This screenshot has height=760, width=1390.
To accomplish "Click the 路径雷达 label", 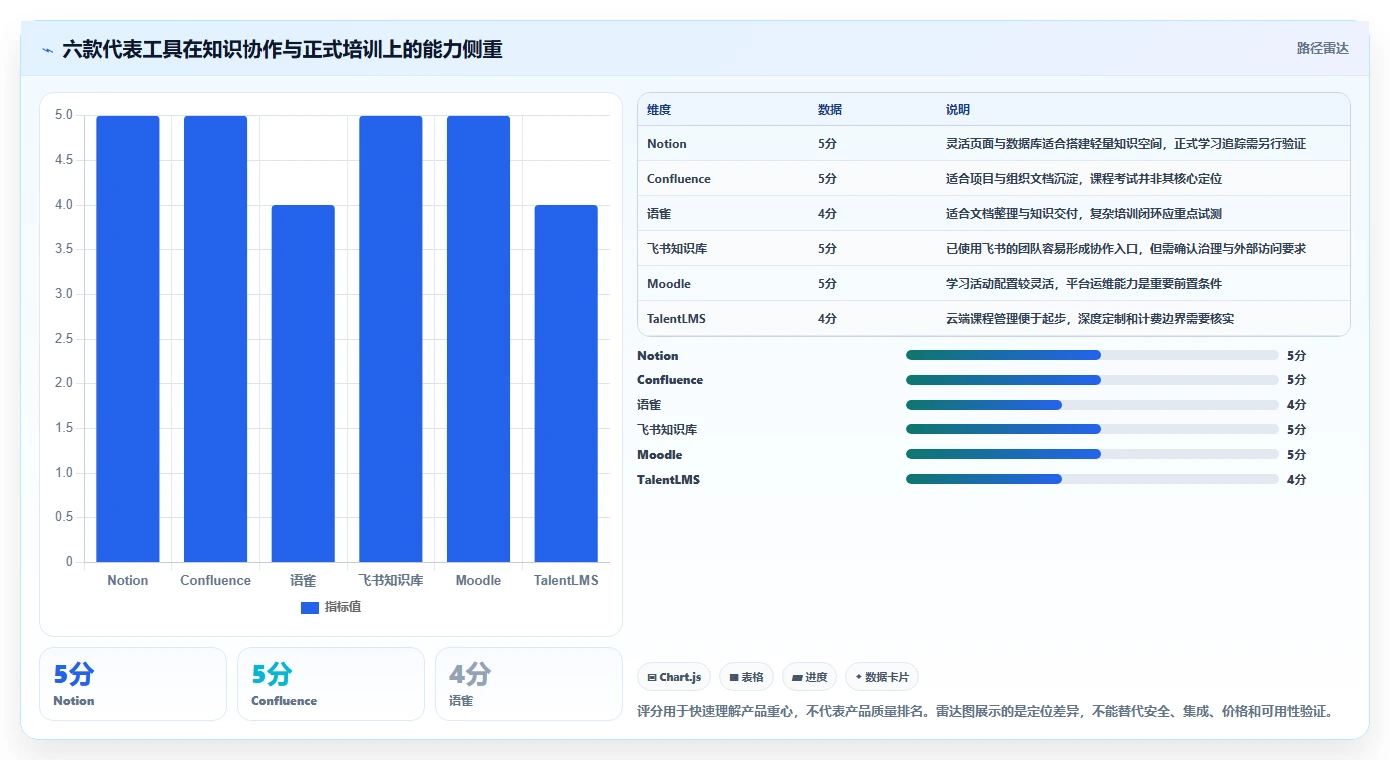I will [1322, 48].
